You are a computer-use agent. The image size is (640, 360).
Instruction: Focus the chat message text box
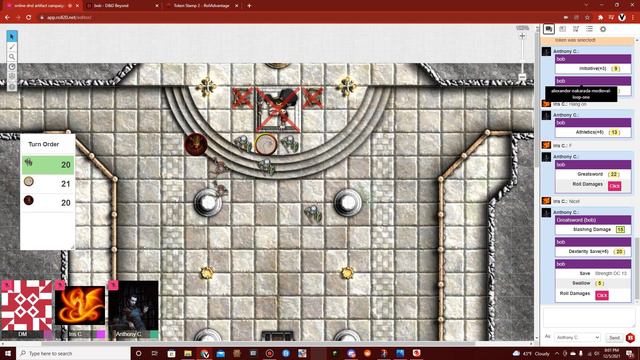coord(588,318)
